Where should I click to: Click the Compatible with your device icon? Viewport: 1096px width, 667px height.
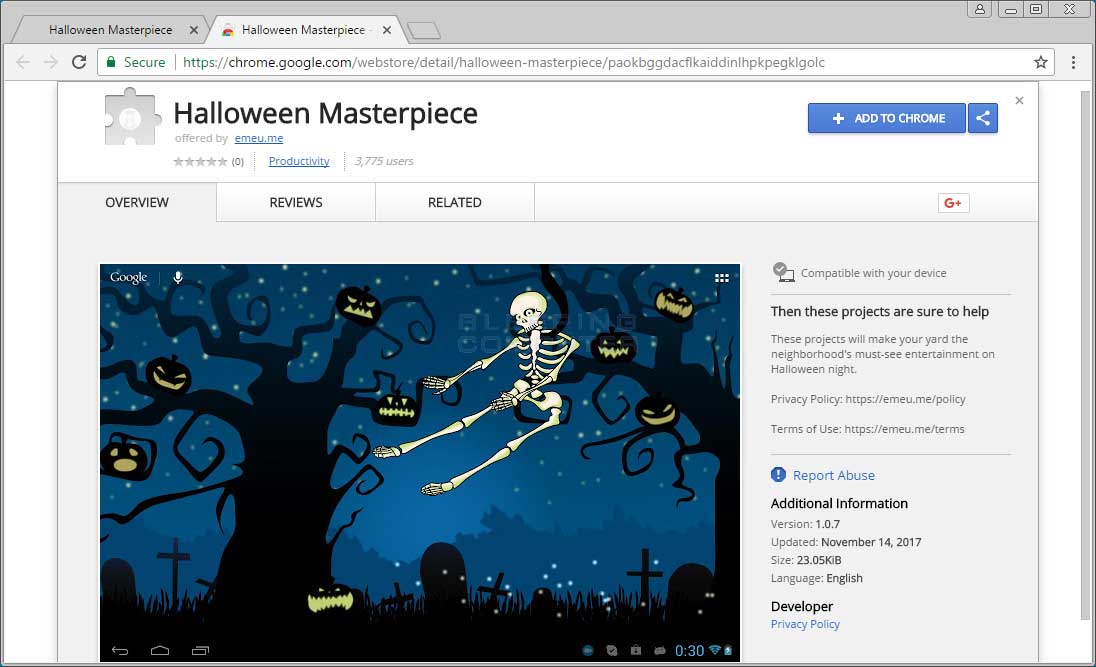click(x=784, y=272)
